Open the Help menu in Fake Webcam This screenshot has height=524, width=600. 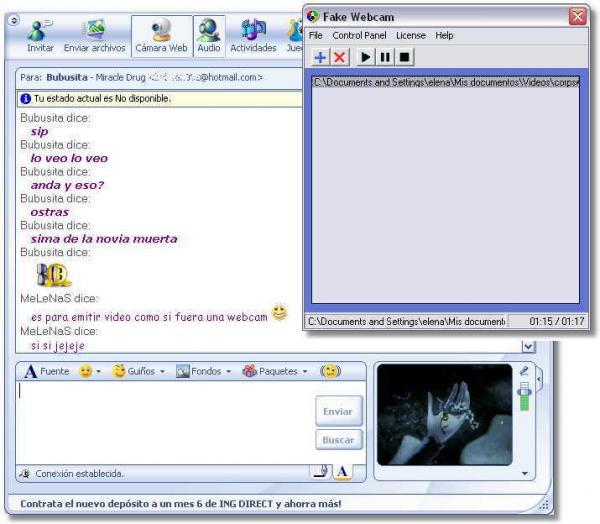(x=444, y=36)
